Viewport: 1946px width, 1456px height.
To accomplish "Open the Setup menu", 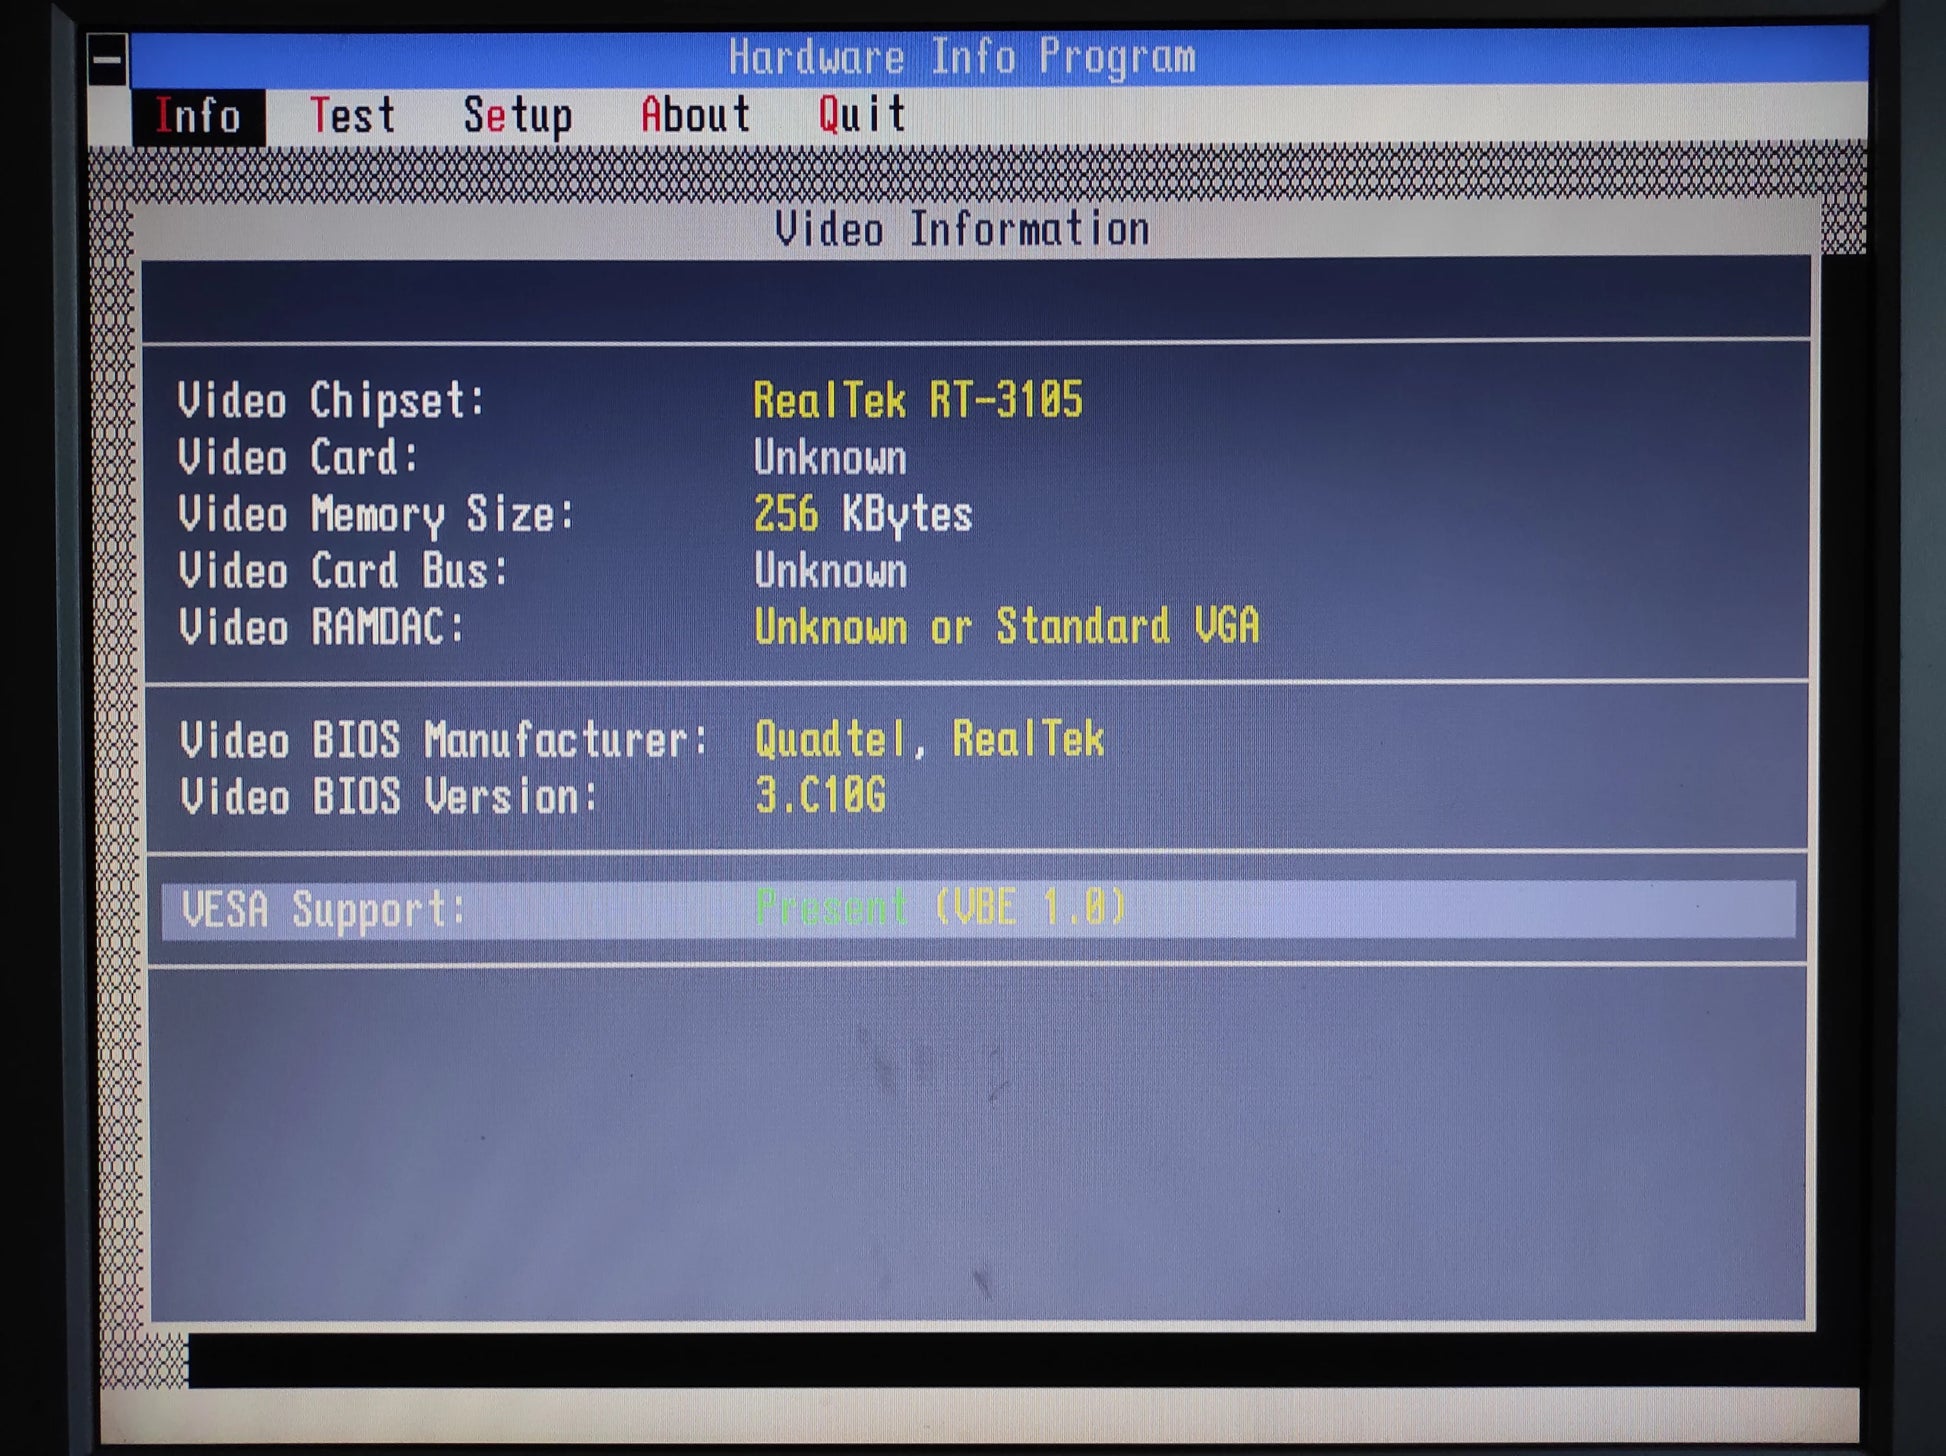I will (x=517, y=116).
